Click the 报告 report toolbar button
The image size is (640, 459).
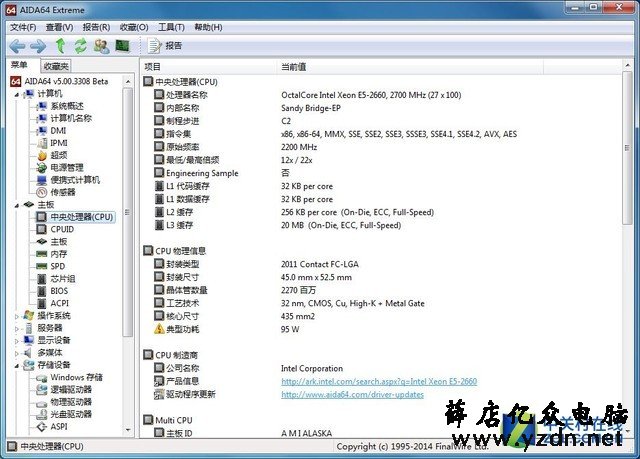click(165, 46)
